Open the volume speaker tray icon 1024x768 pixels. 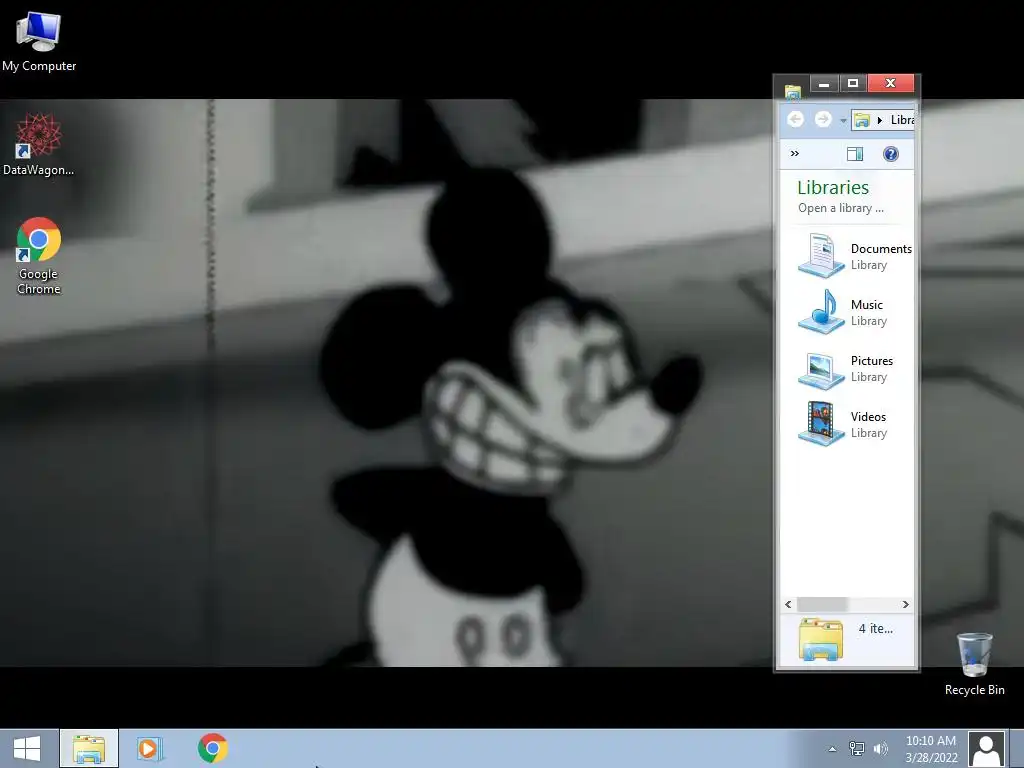pyautogui.click(x=880, y=749)
